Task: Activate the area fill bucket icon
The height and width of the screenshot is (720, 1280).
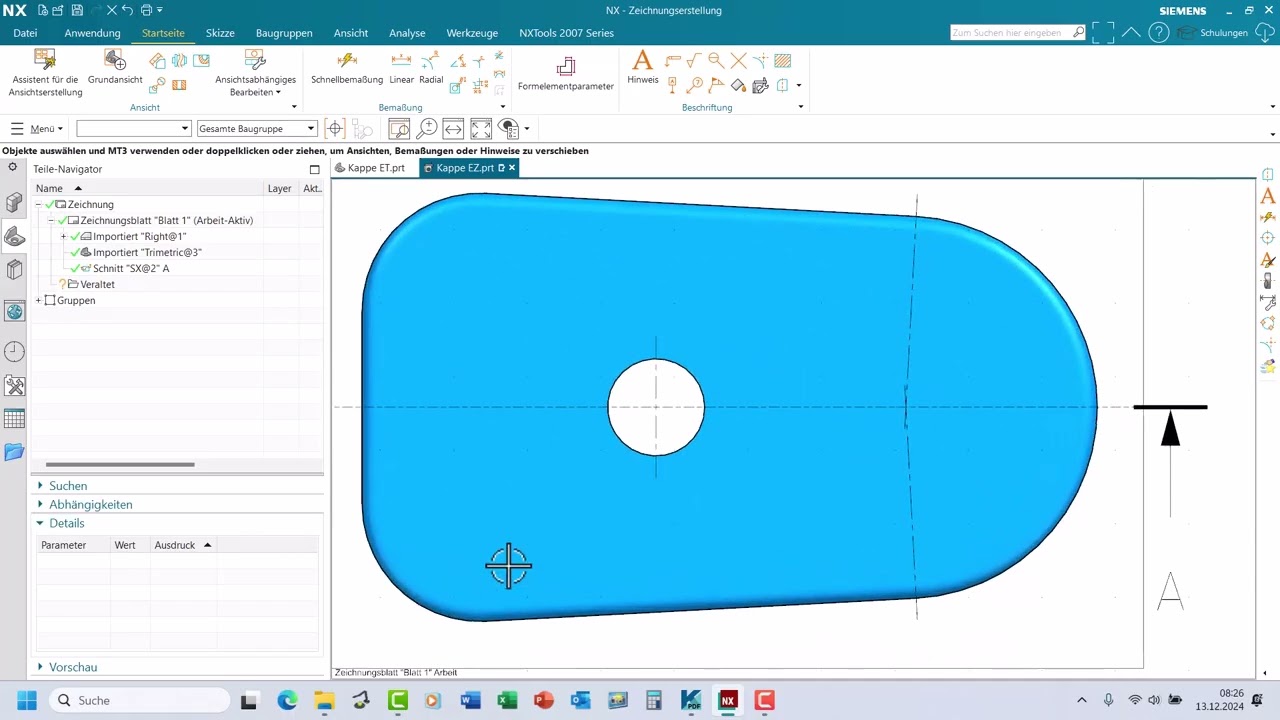Action: 738,85
